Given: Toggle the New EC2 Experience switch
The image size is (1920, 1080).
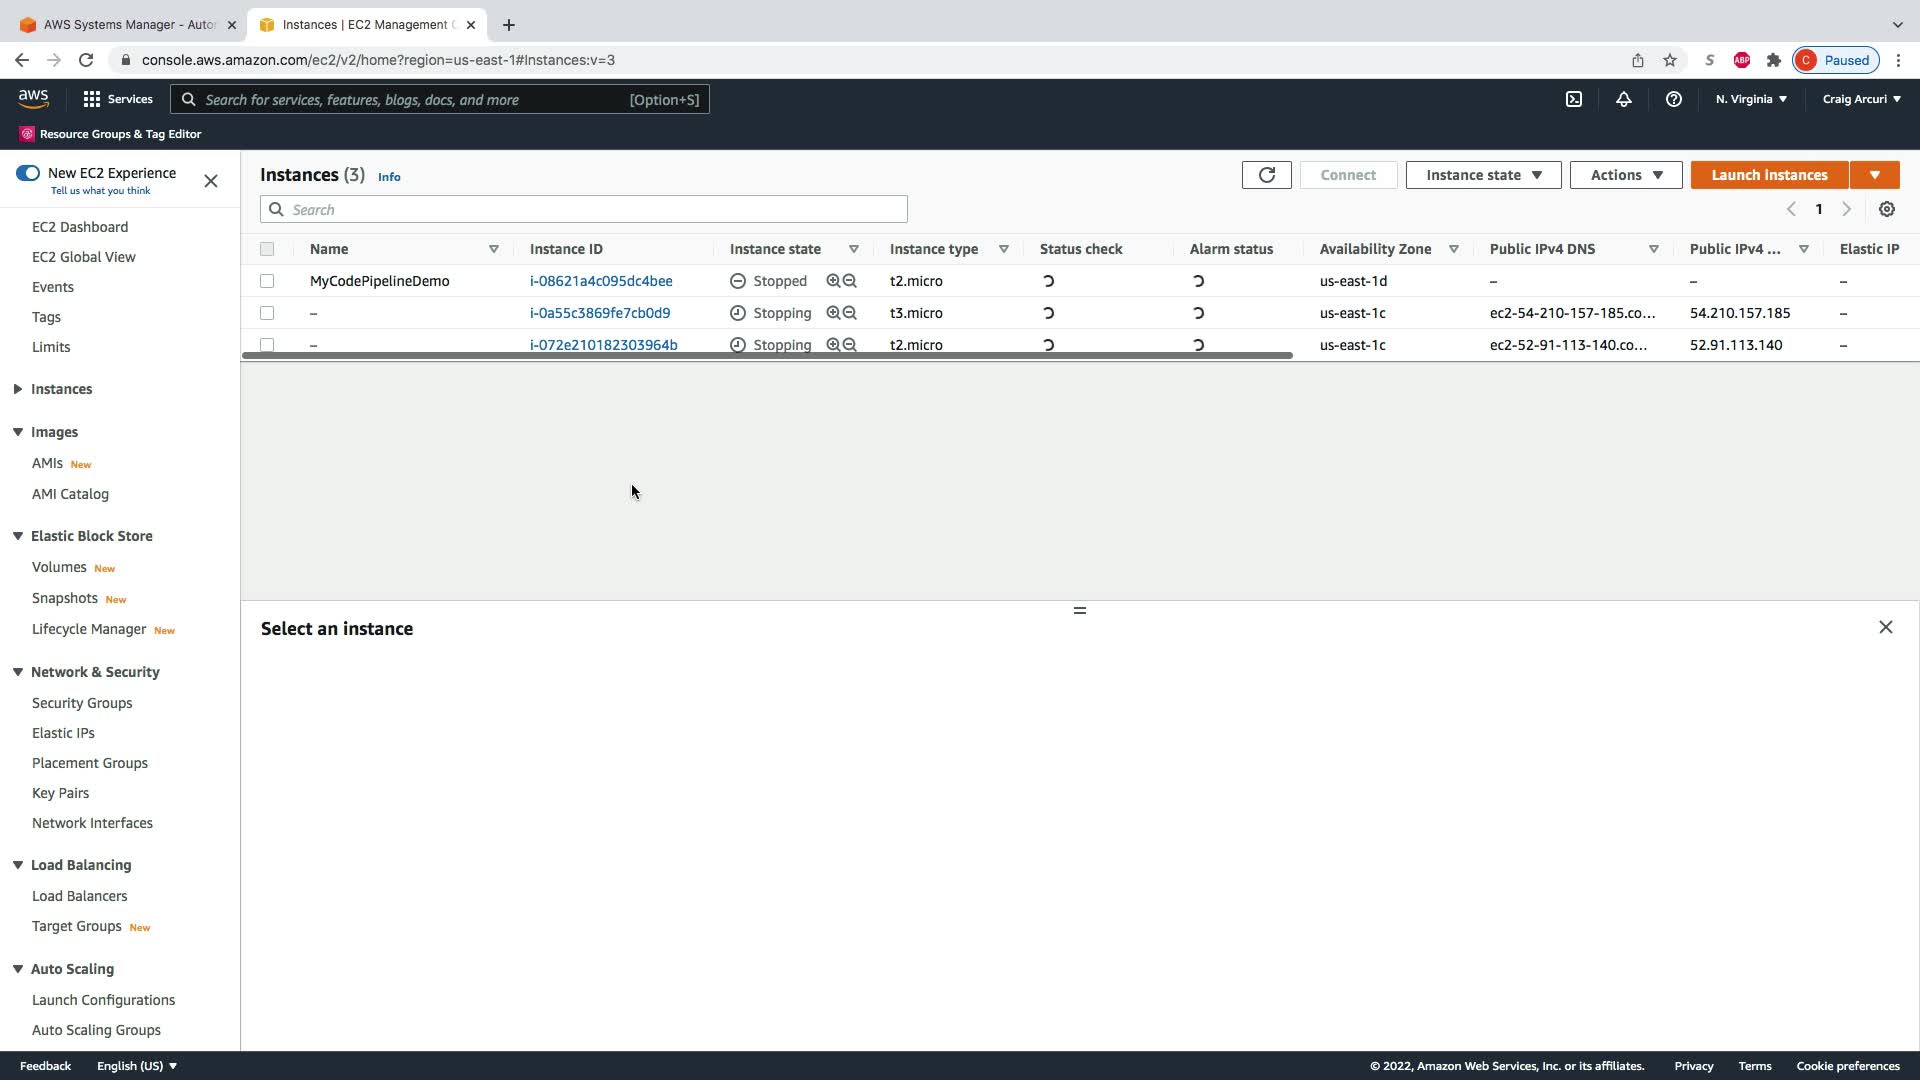Looking at the screenshot, I should pyautogui.click(x=28, y=173).
